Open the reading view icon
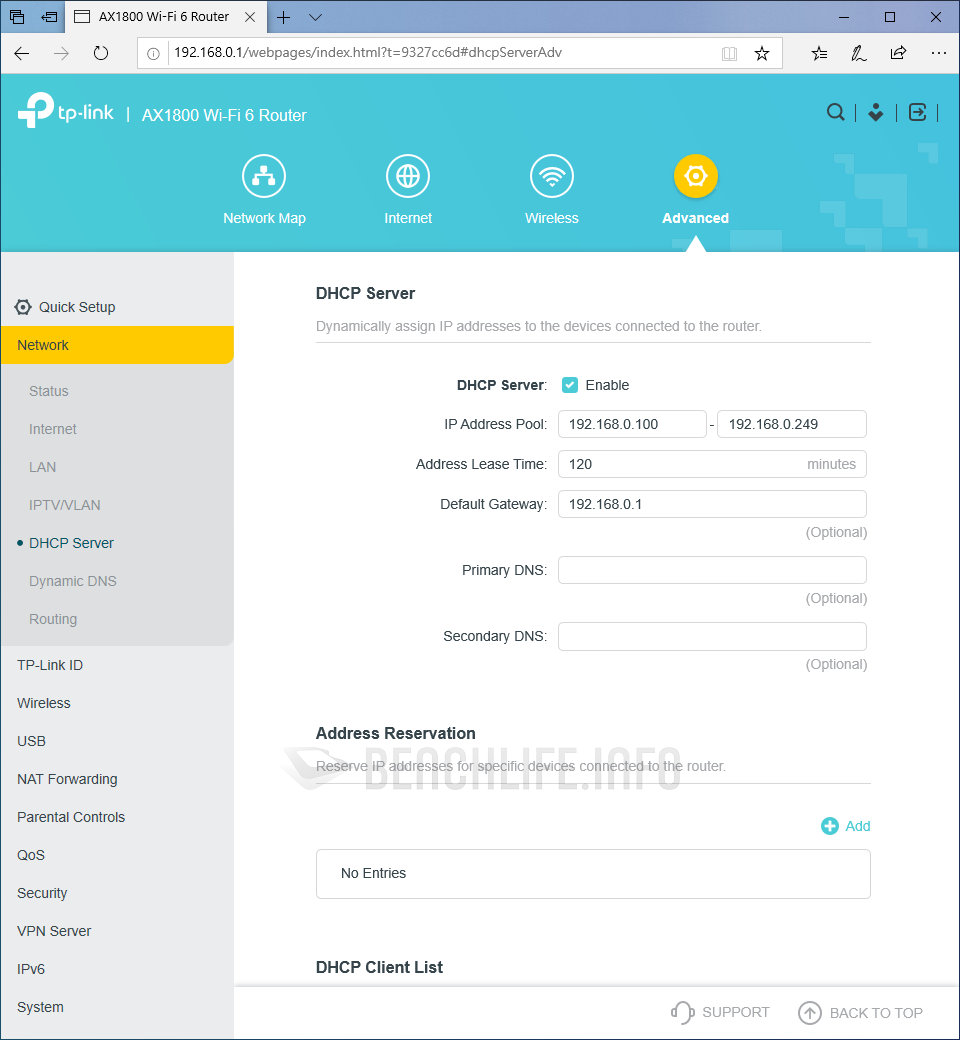Screen dimensions: 960x1040 pos(729,54)
